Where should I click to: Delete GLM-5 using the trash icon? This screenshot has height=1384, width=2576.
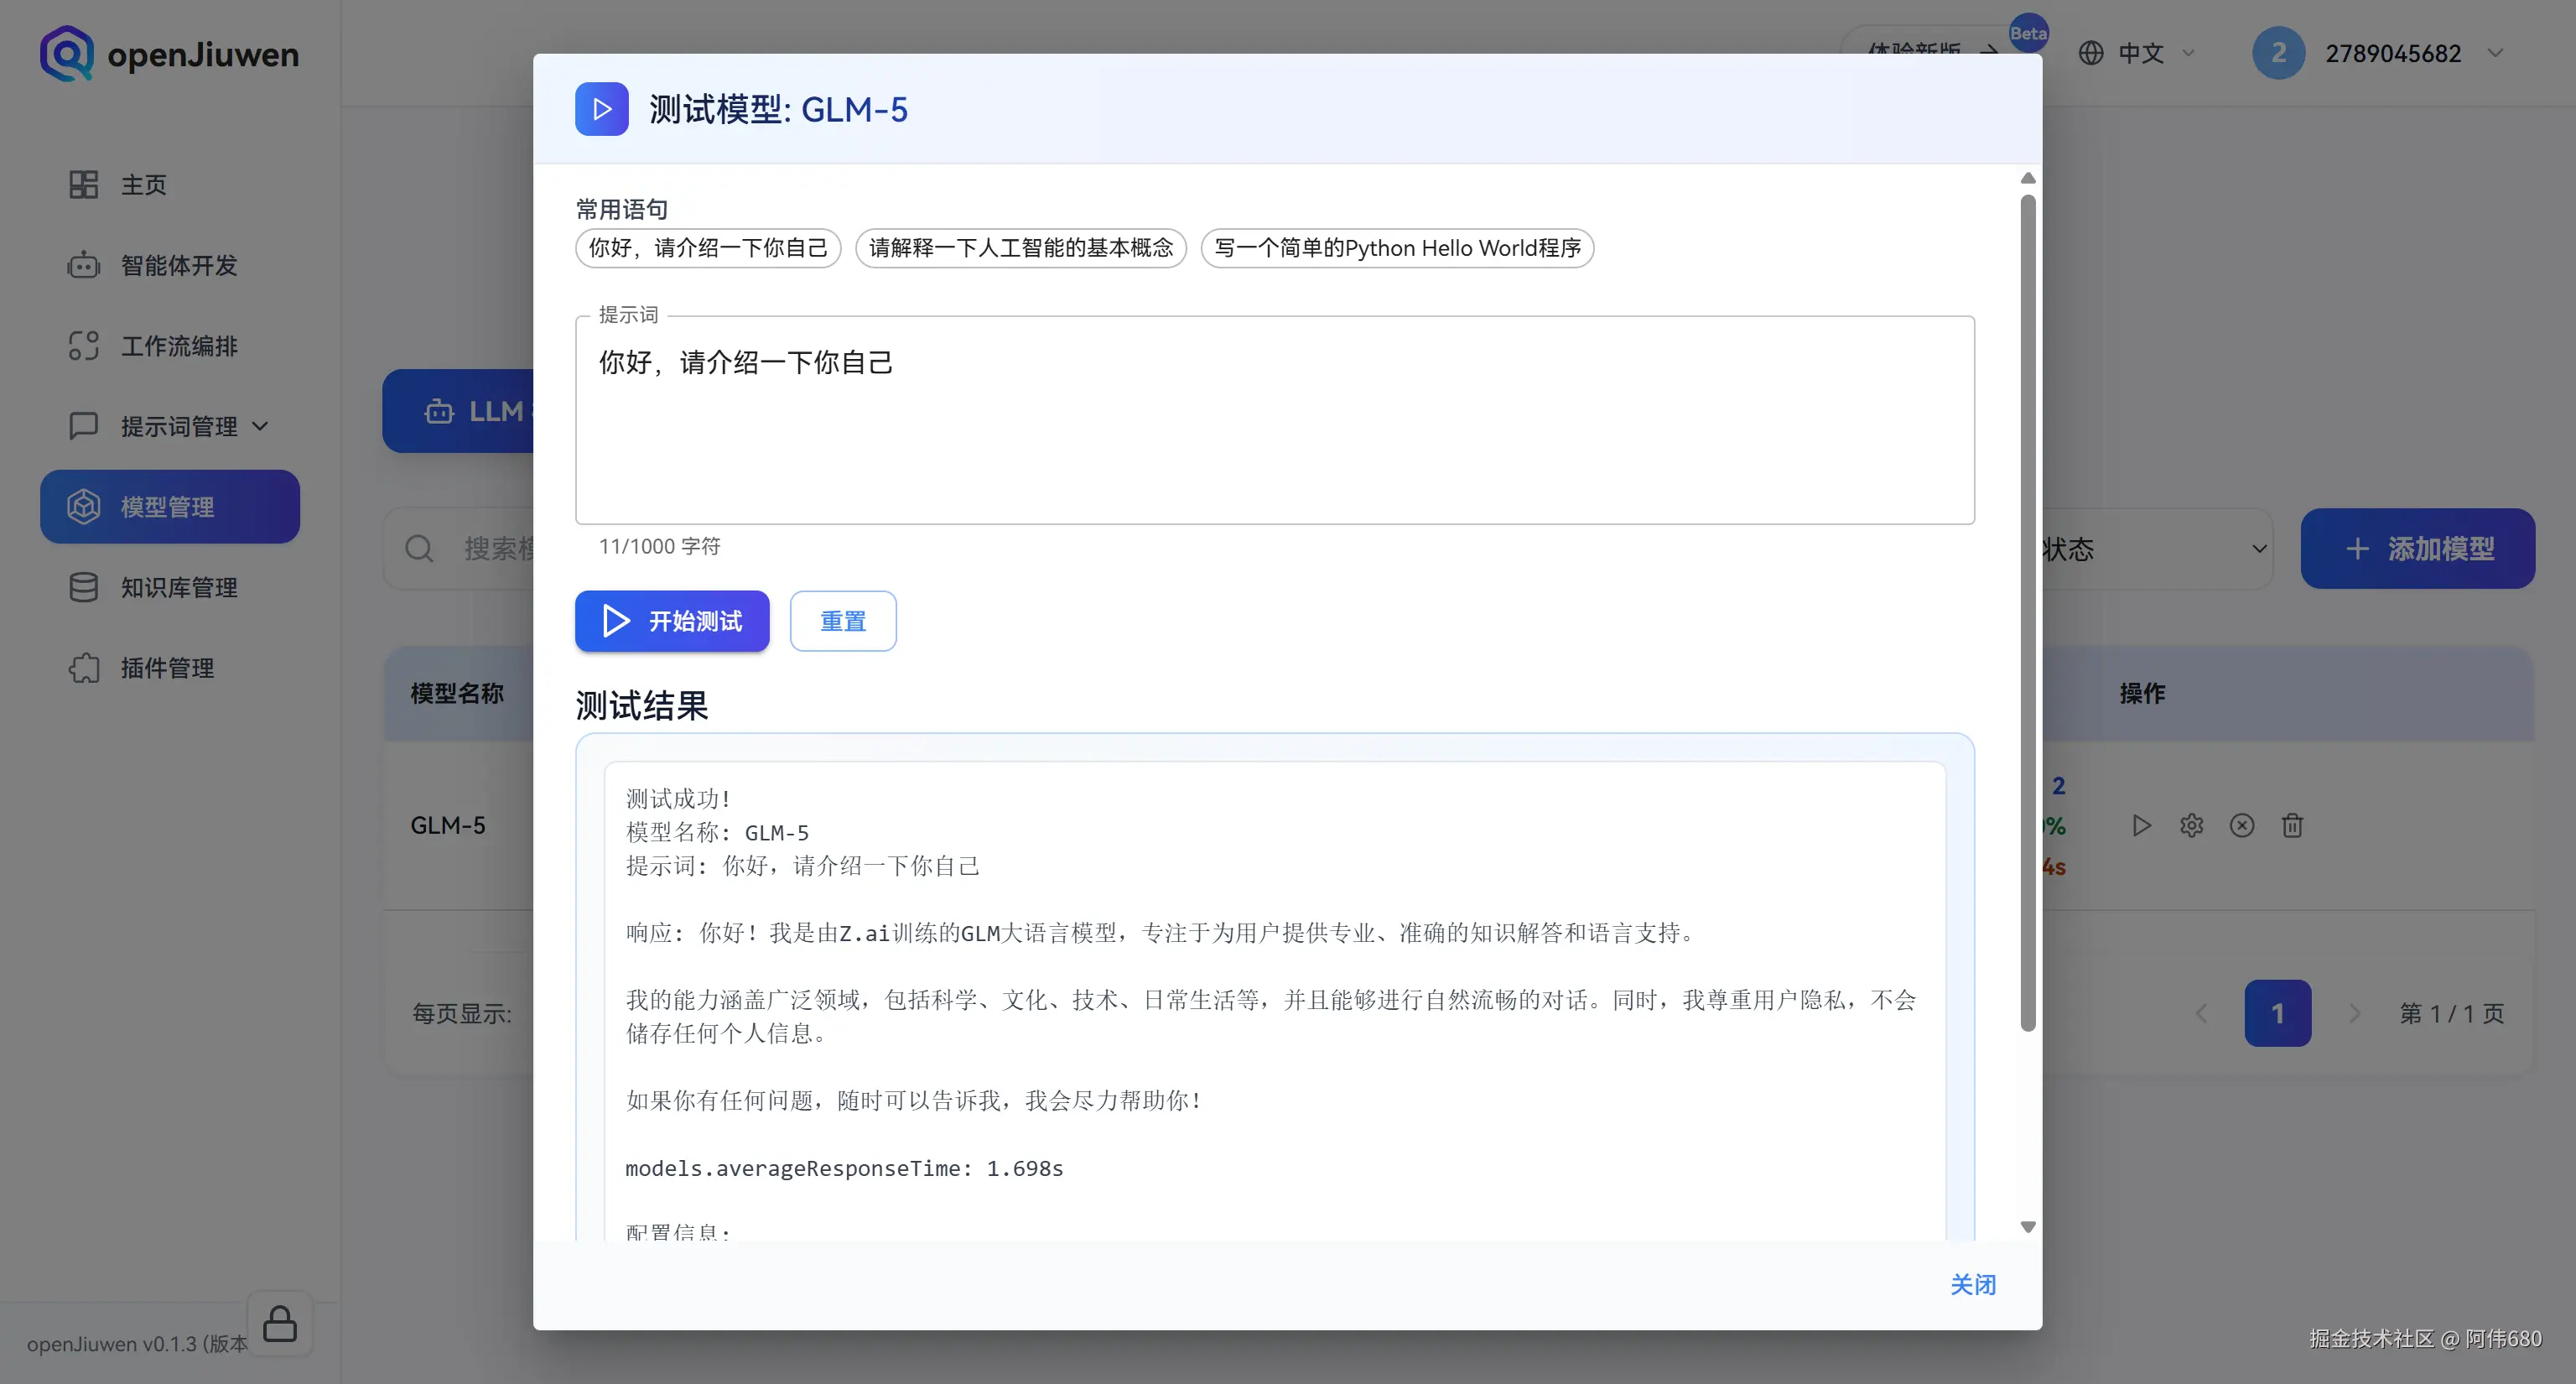[2292, 826]
